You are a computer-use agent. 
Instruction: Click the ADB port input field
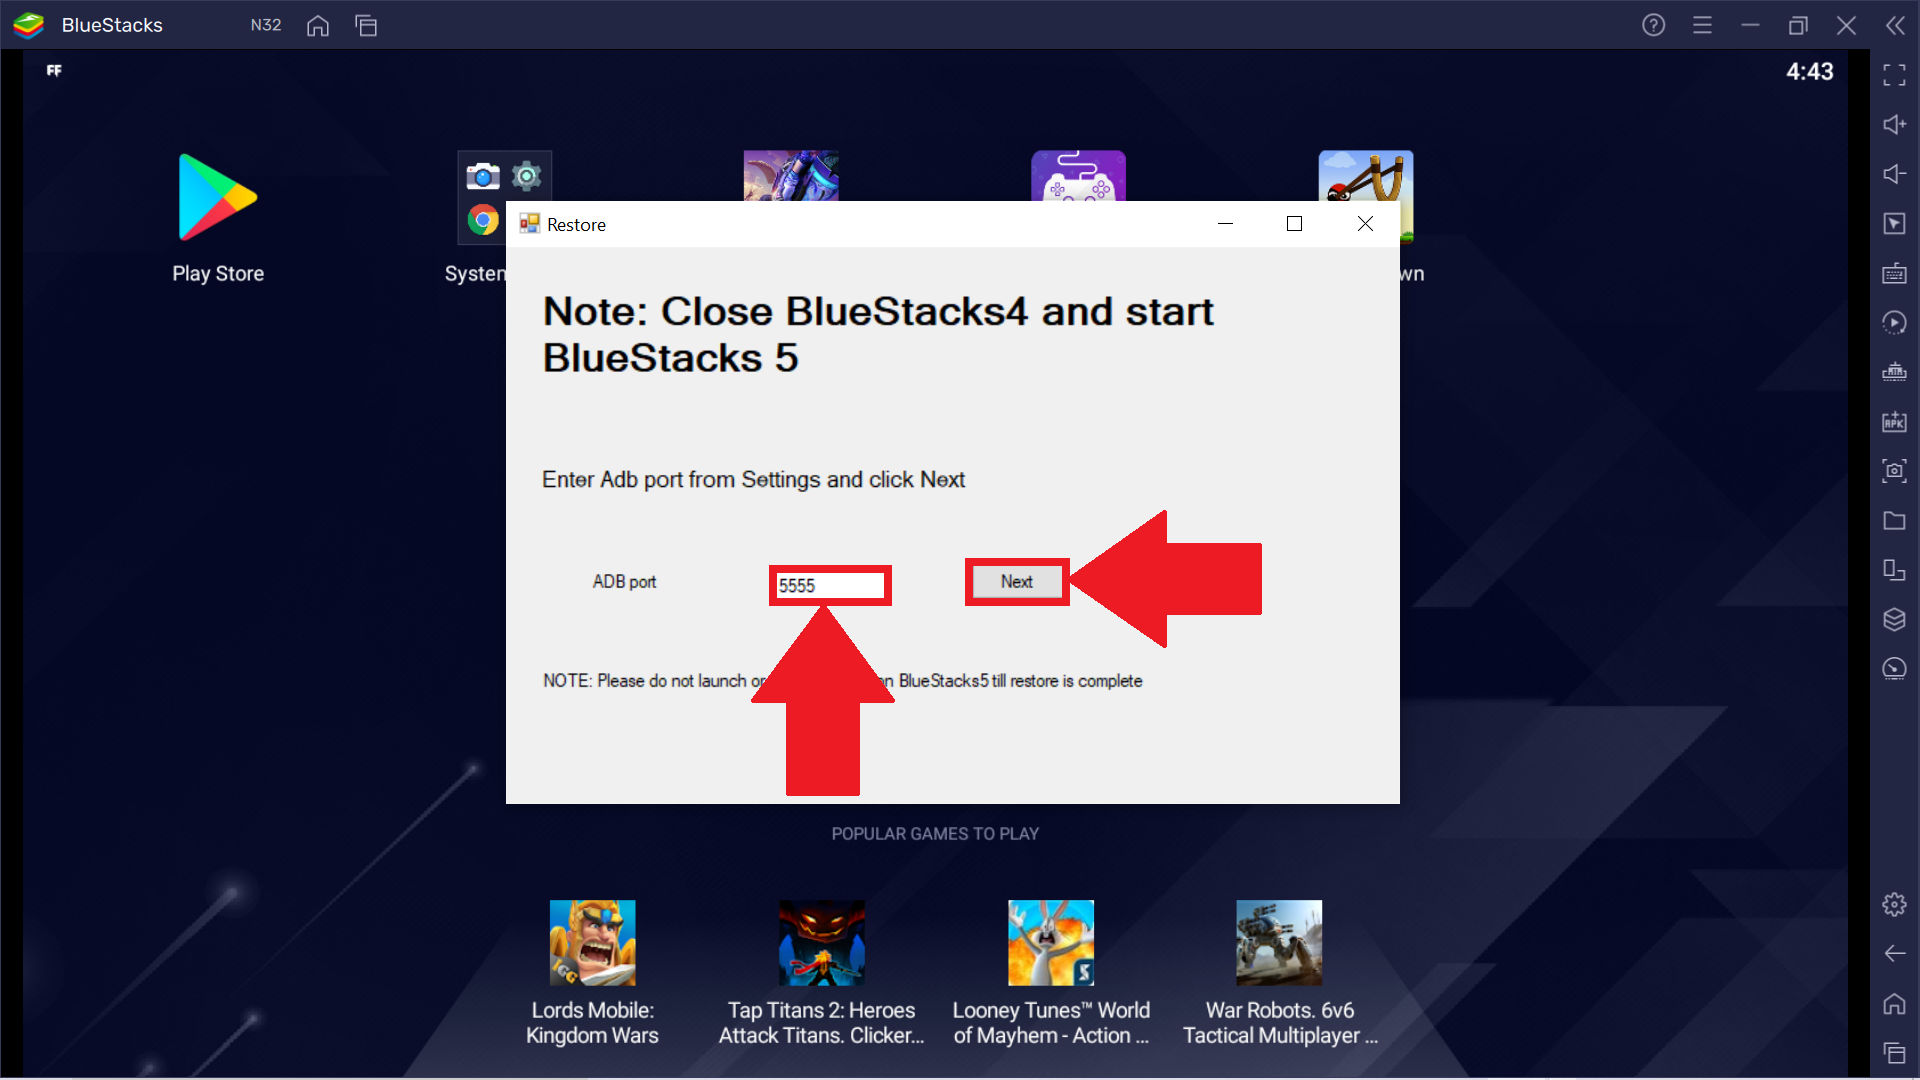828,584
